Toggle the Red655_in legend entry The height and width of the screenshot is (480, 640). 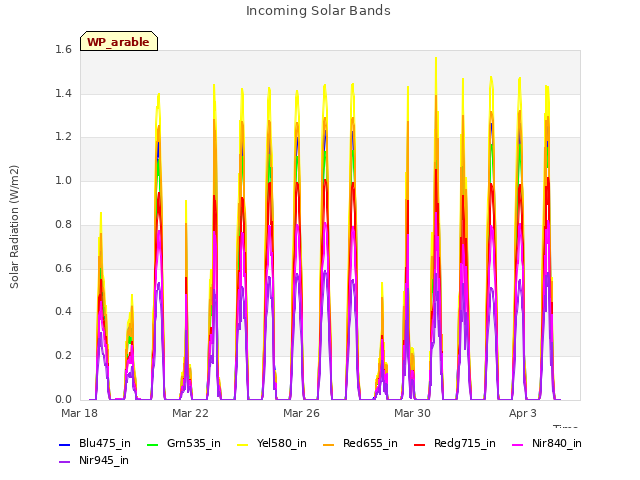[360, 444]
